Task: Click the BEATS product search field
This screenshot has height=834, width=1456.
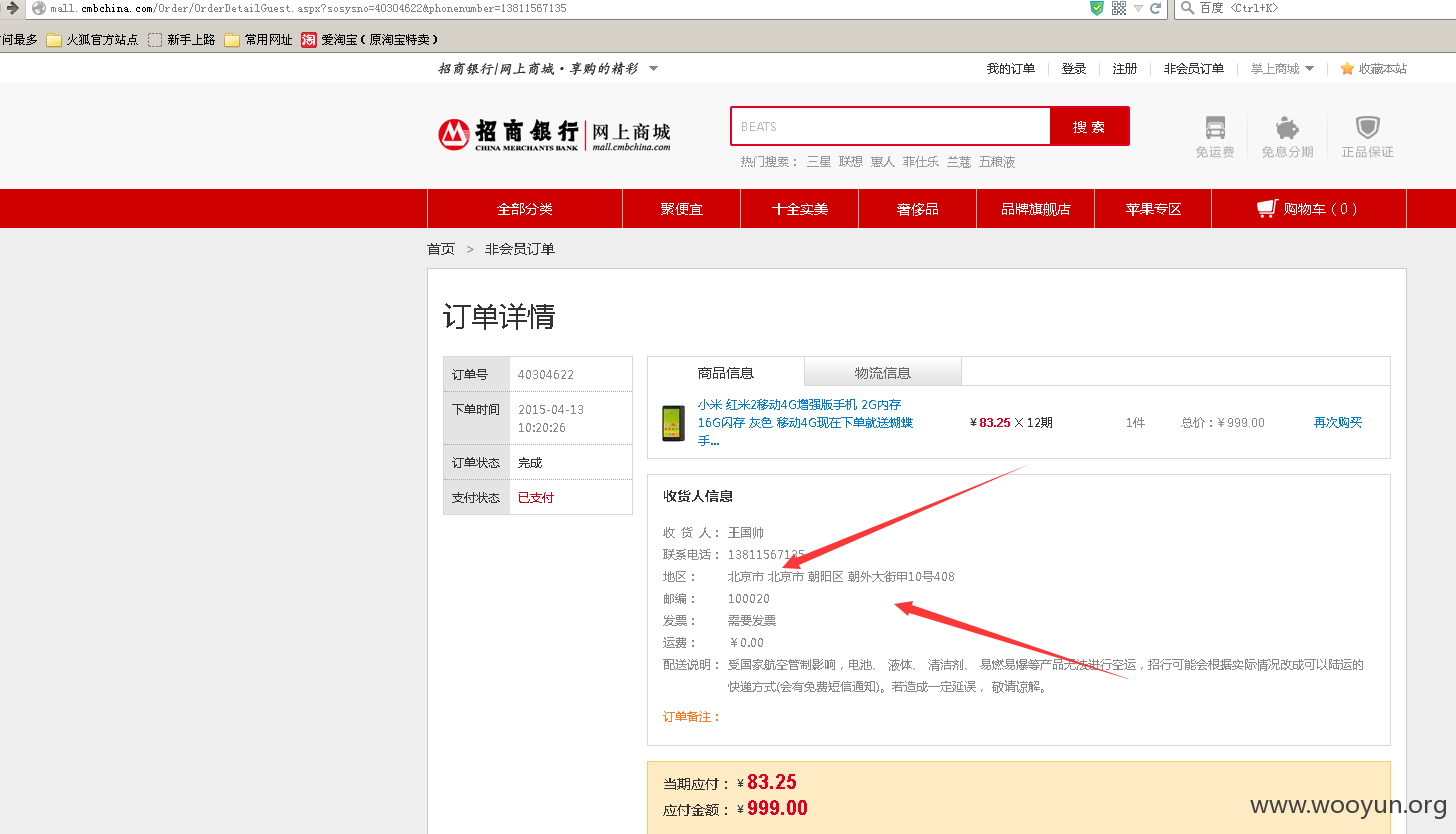Action: point(890,127)
